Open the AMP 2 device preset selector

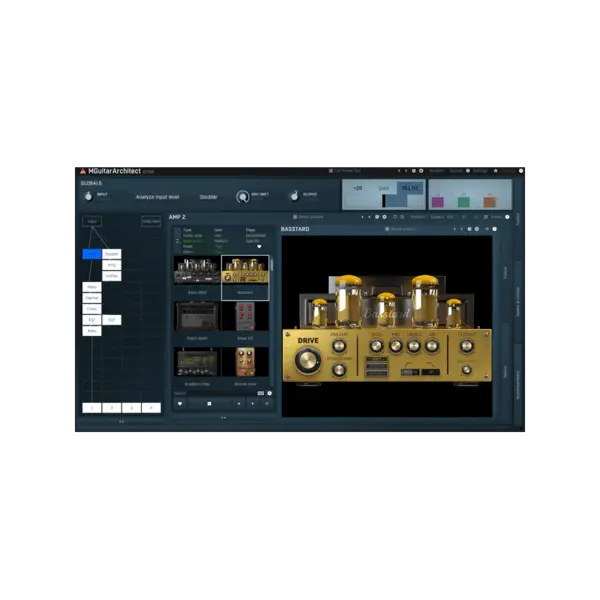click(x=309, y=217)
